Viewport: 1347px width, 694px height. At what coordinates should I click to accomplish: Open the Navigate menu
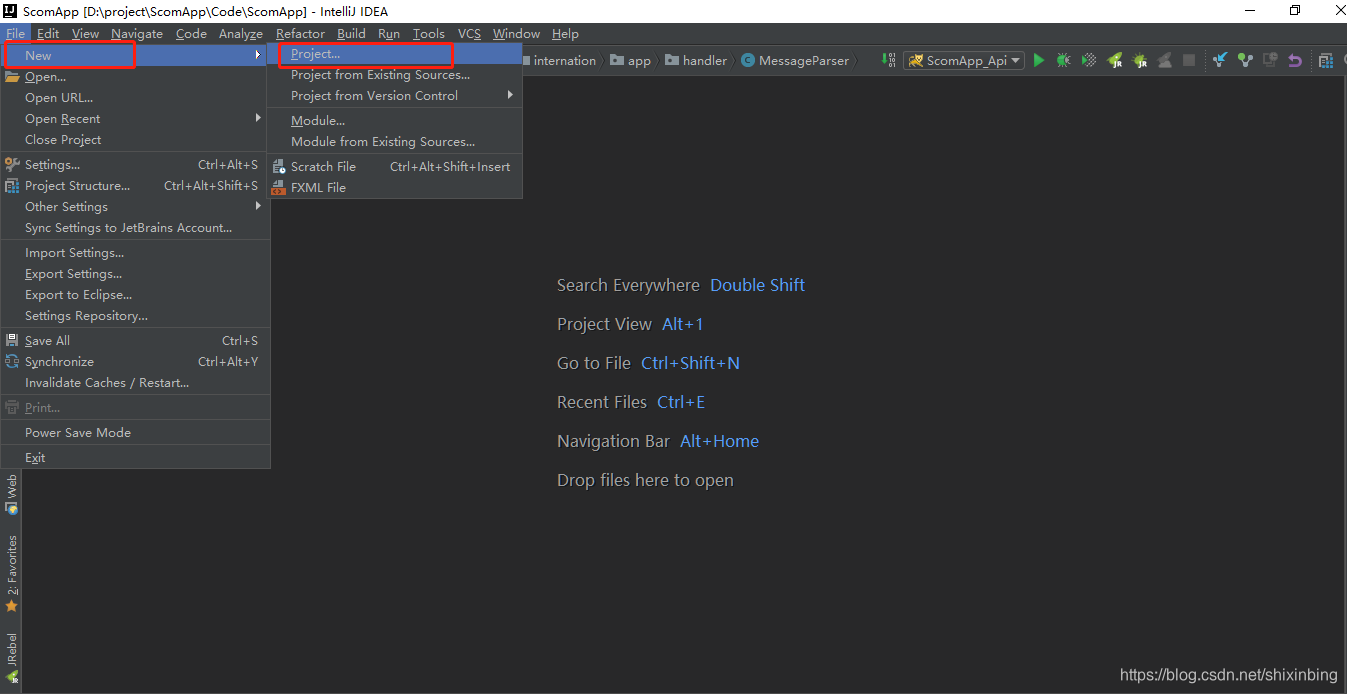(137, 33)
